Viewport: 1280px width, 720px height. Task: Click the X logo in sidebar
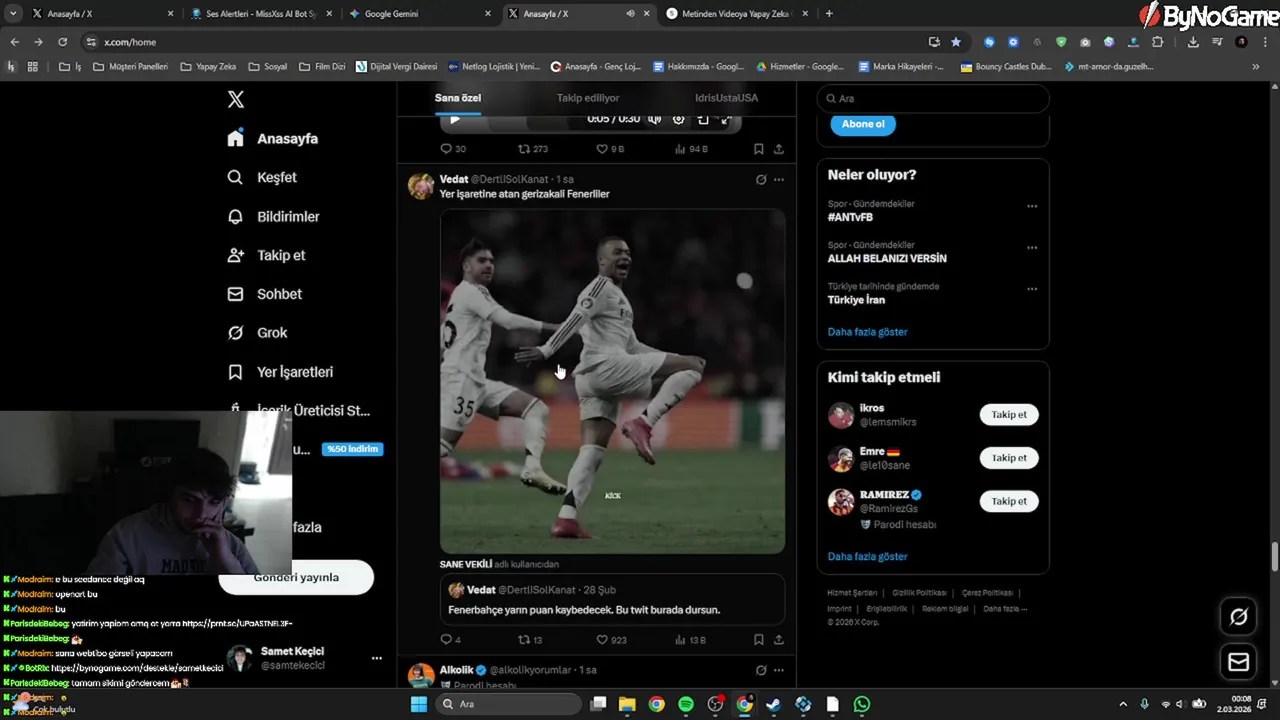click(235, 99)
